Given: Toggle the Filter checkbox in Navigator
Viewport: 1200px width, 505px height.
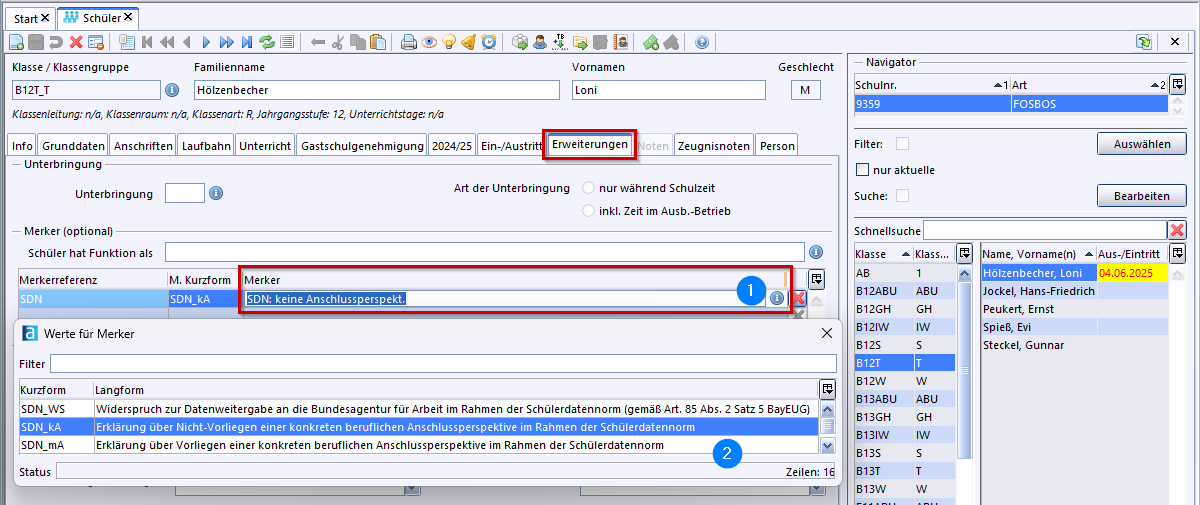Looking at the screenshot, I should pyautogui.click(x=903, y=144).
